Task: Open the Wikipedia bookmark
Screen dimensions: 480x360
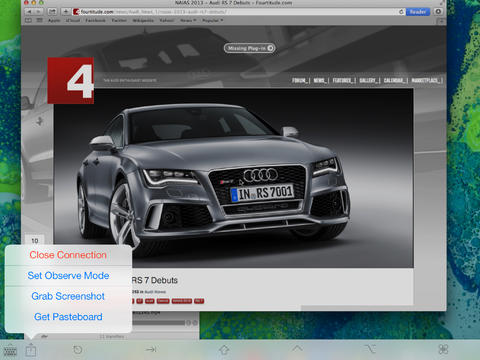Action: point(143,20)
